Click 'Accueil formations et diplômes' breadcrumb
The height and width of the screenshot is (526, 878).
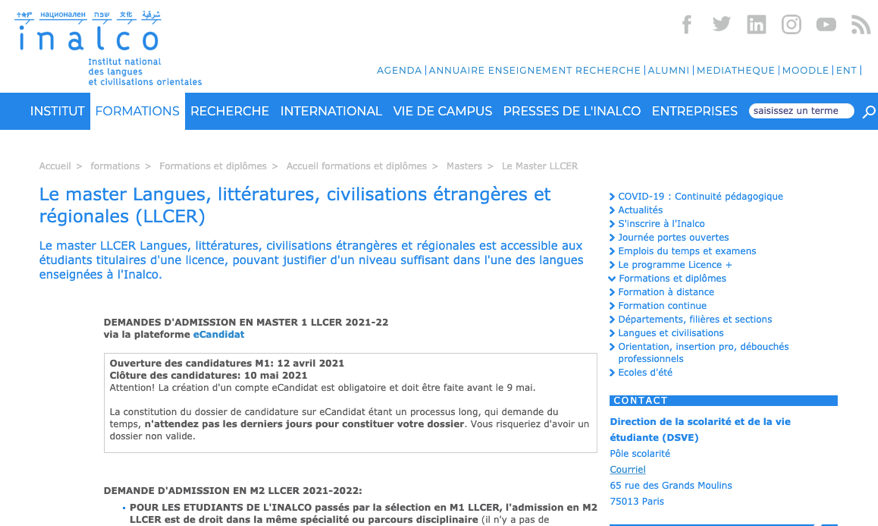[x=356, y=166]
